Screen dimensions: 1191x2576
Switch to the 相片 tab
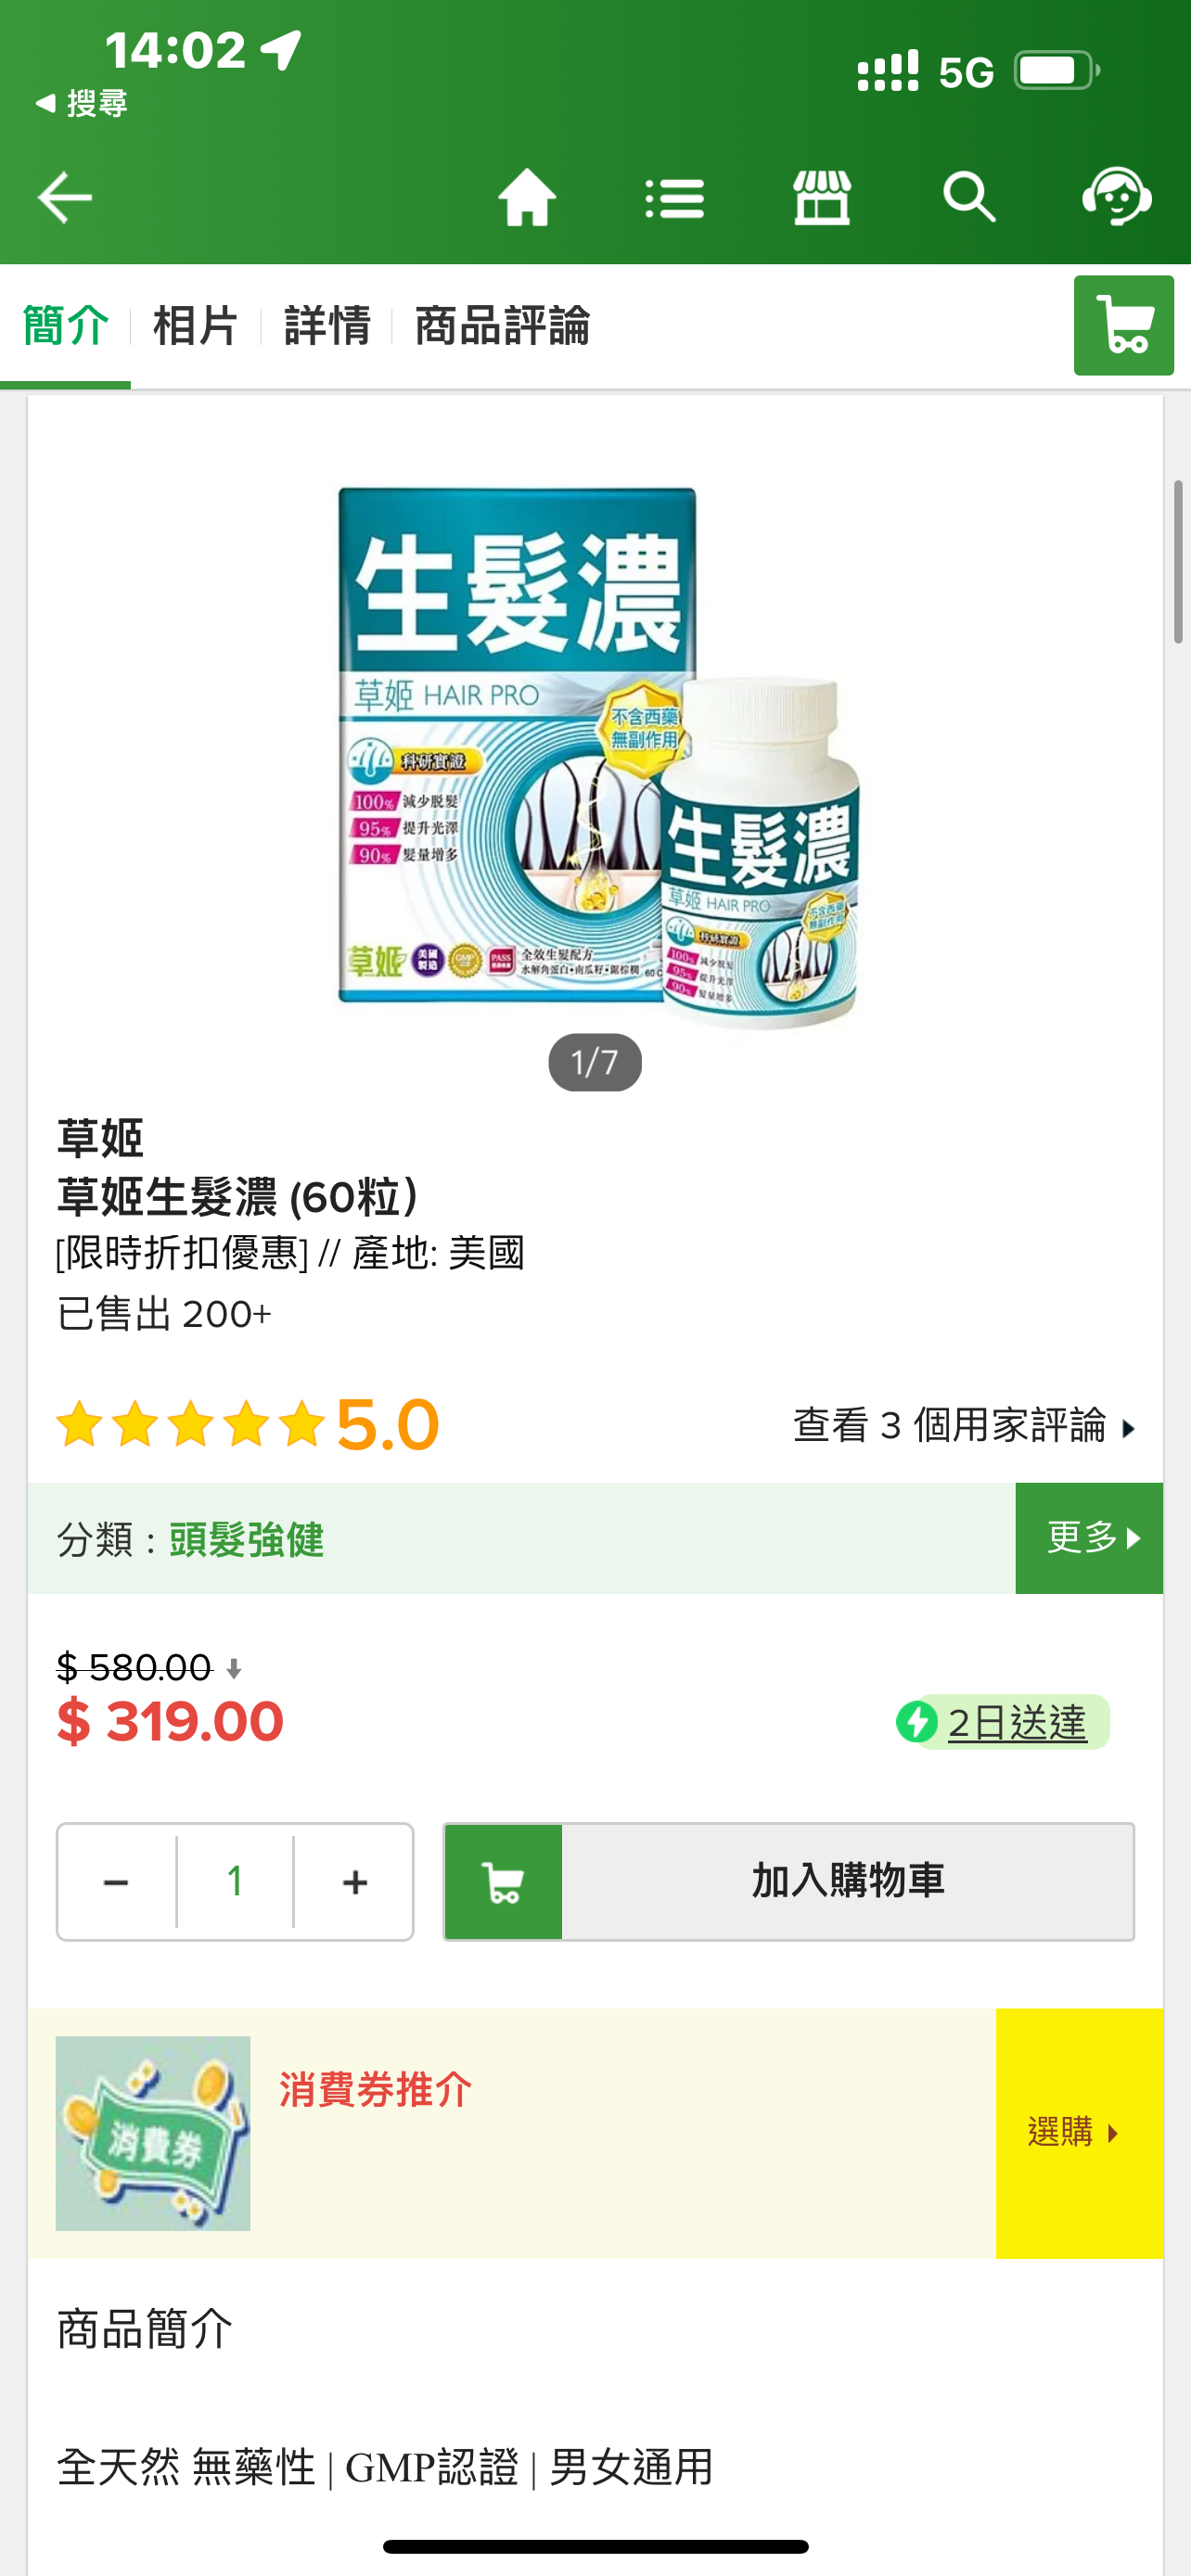click(195, 326)
